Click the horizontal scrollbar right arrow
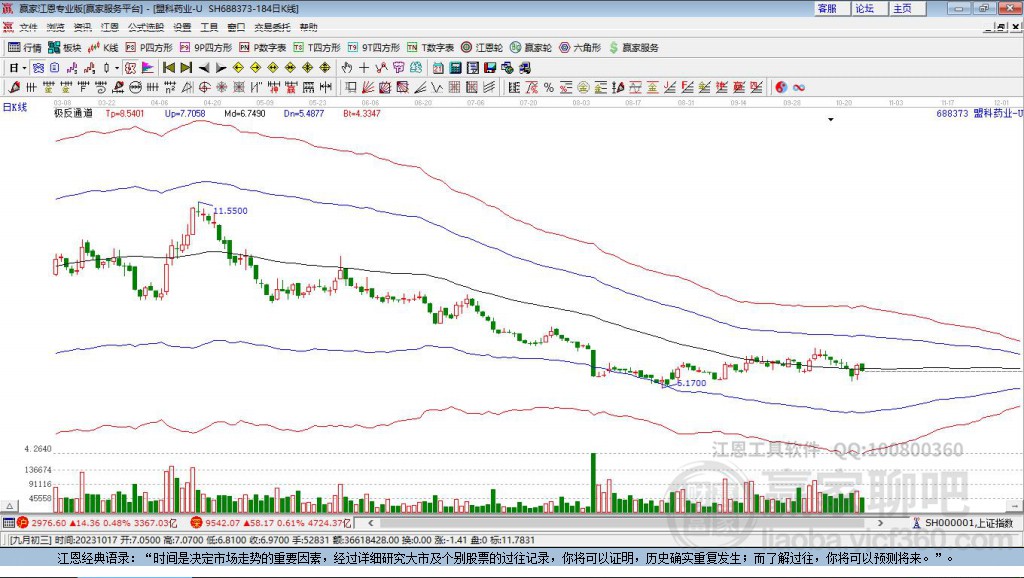Screen dimensions: 1024x578 point(880,523)
